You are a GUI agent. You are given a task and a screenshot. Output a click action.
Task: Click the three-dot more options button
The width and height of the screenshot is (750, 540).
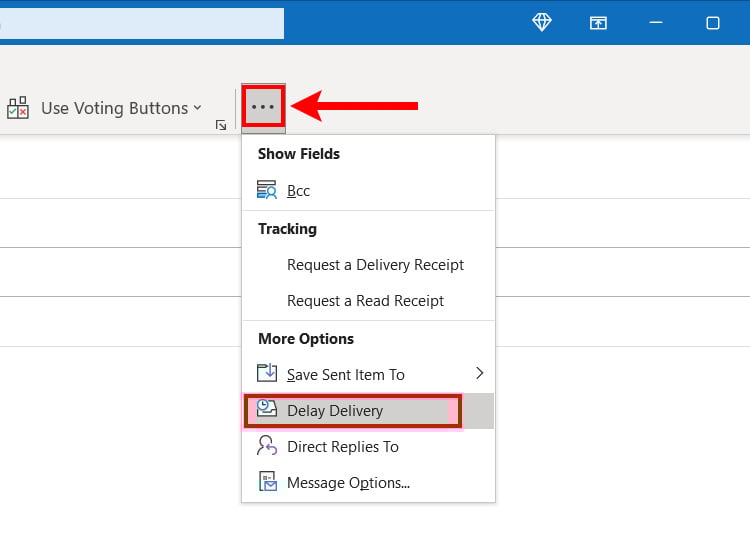point(263,107)
